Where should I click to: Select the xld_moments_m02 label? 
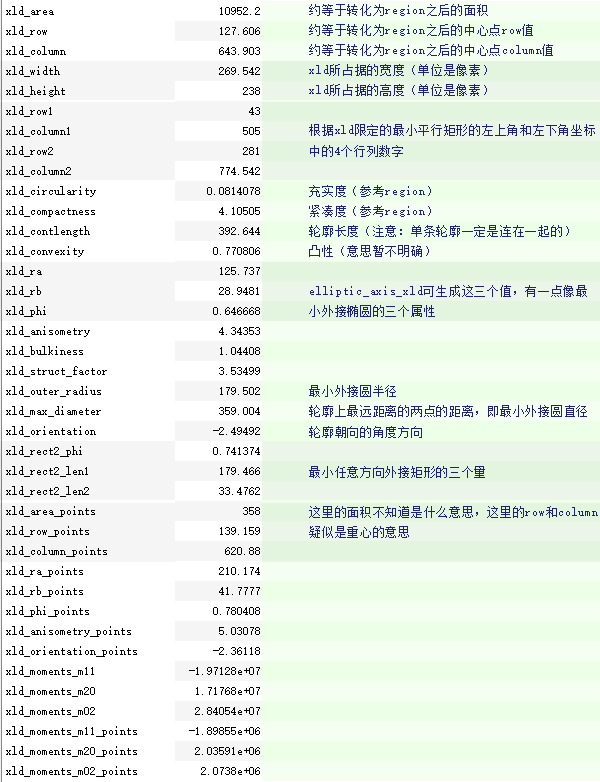click(50, 711)
